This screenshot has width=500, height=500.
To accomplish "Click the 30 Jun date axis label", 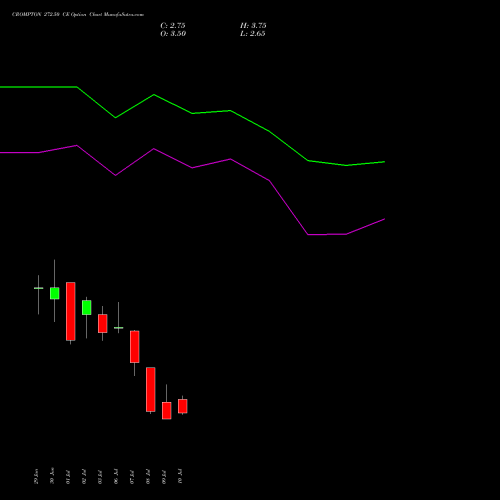I will click(x=52, y=476).
